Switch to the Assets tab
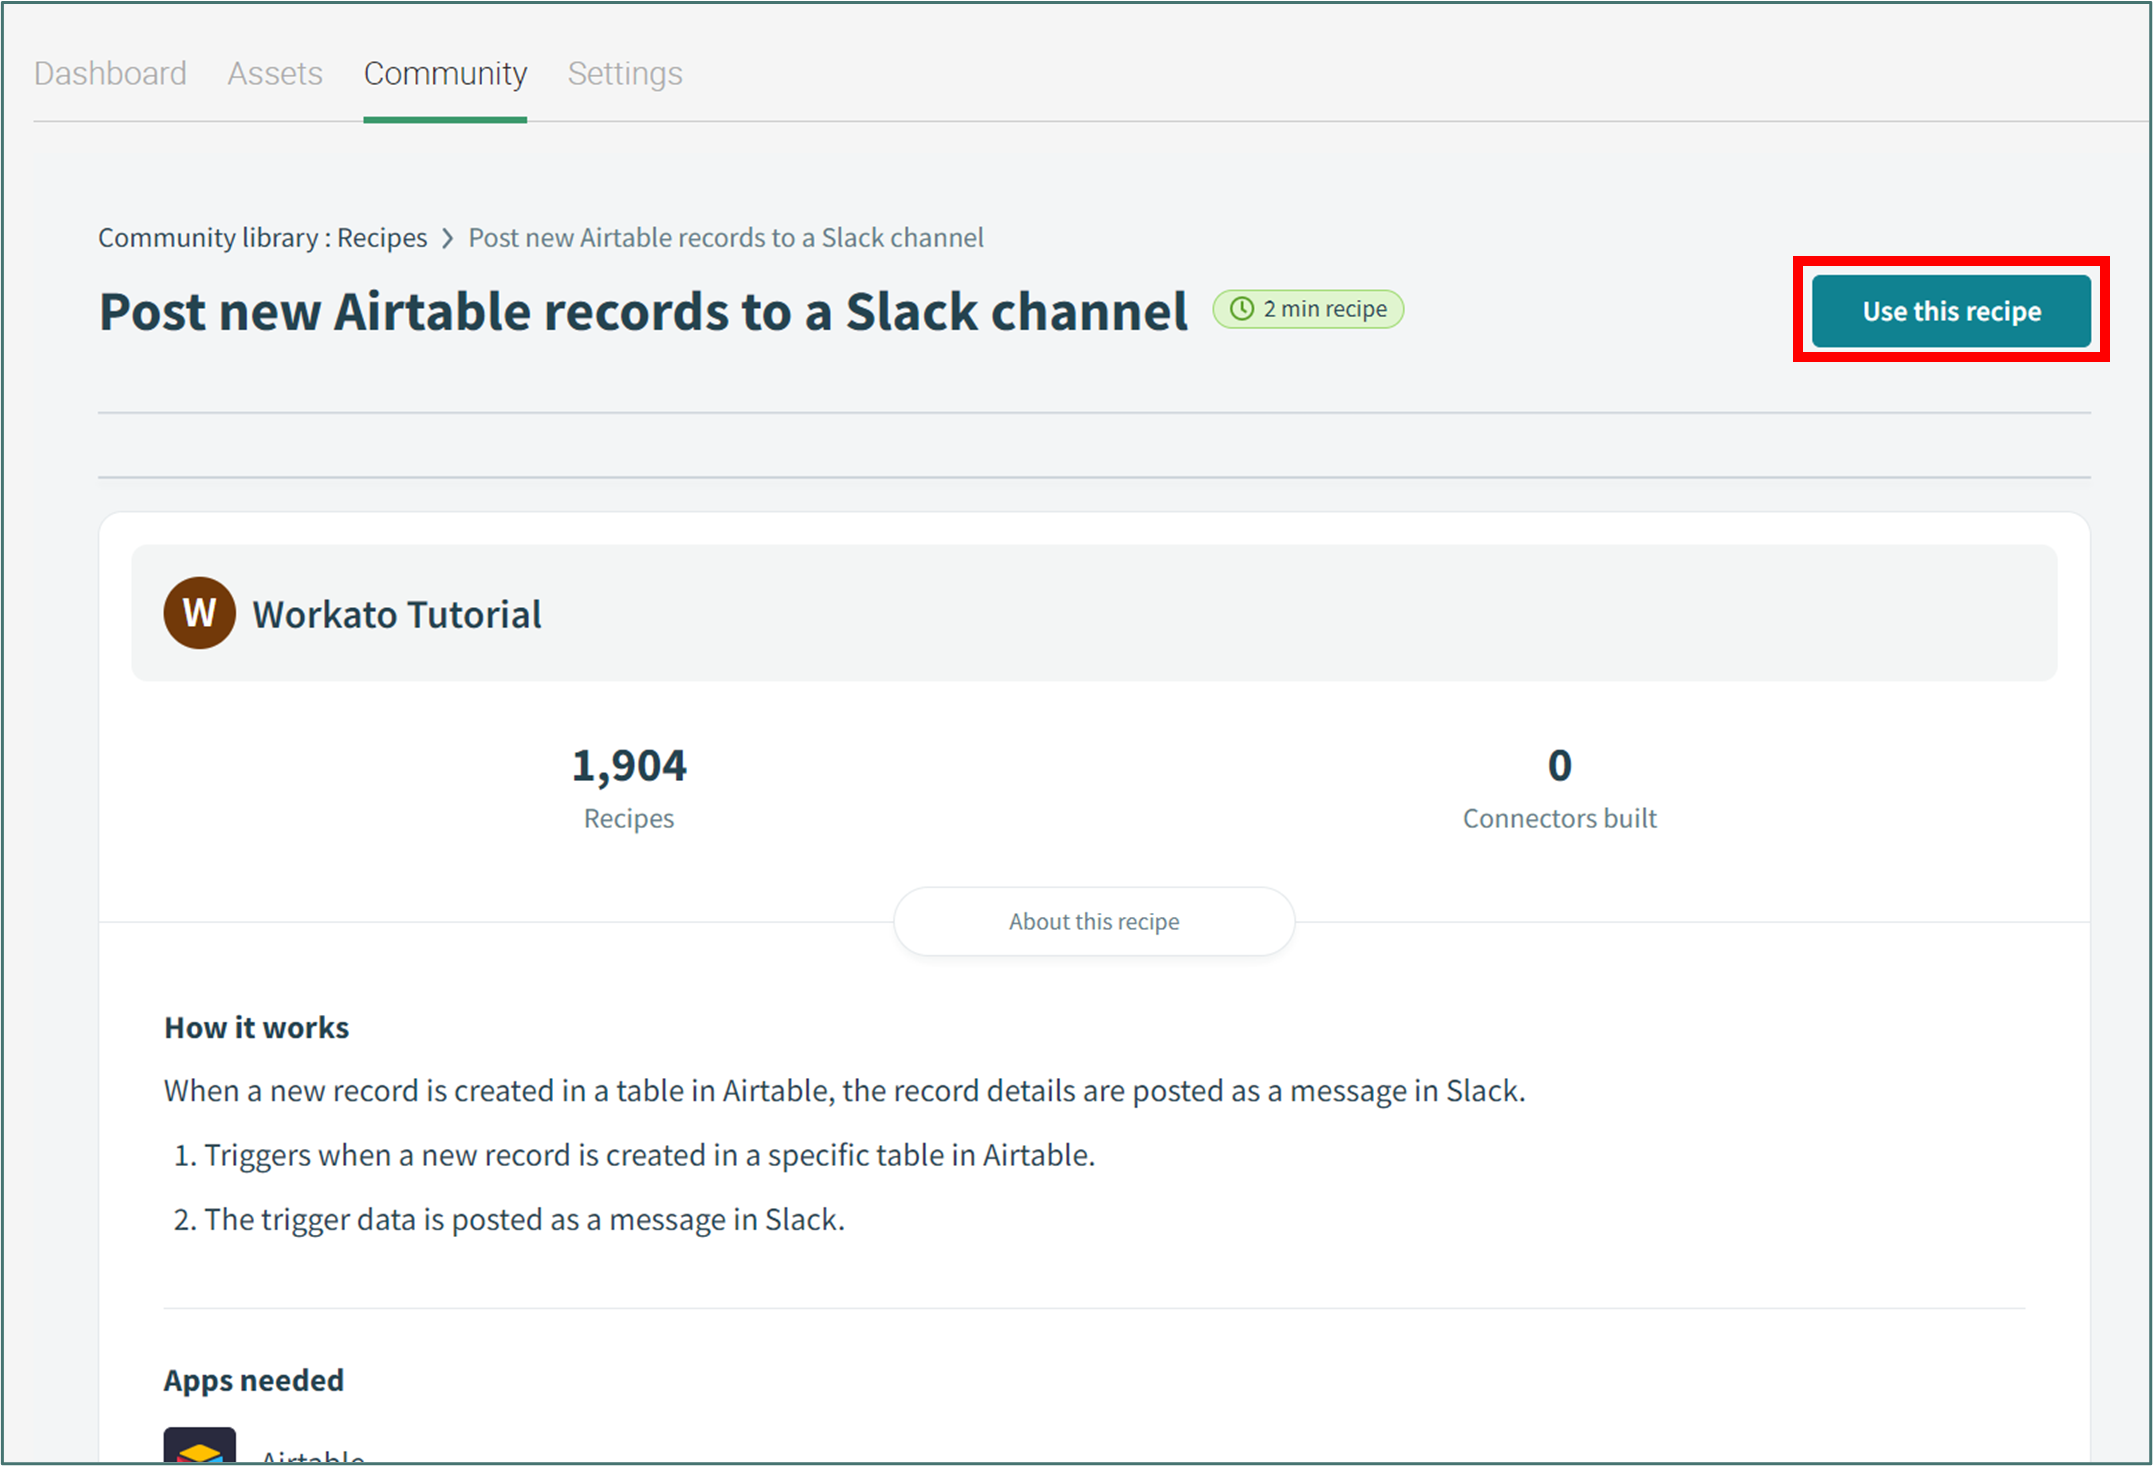The width and height of the screenshot is (2153, 1466). tap(274, 73)
